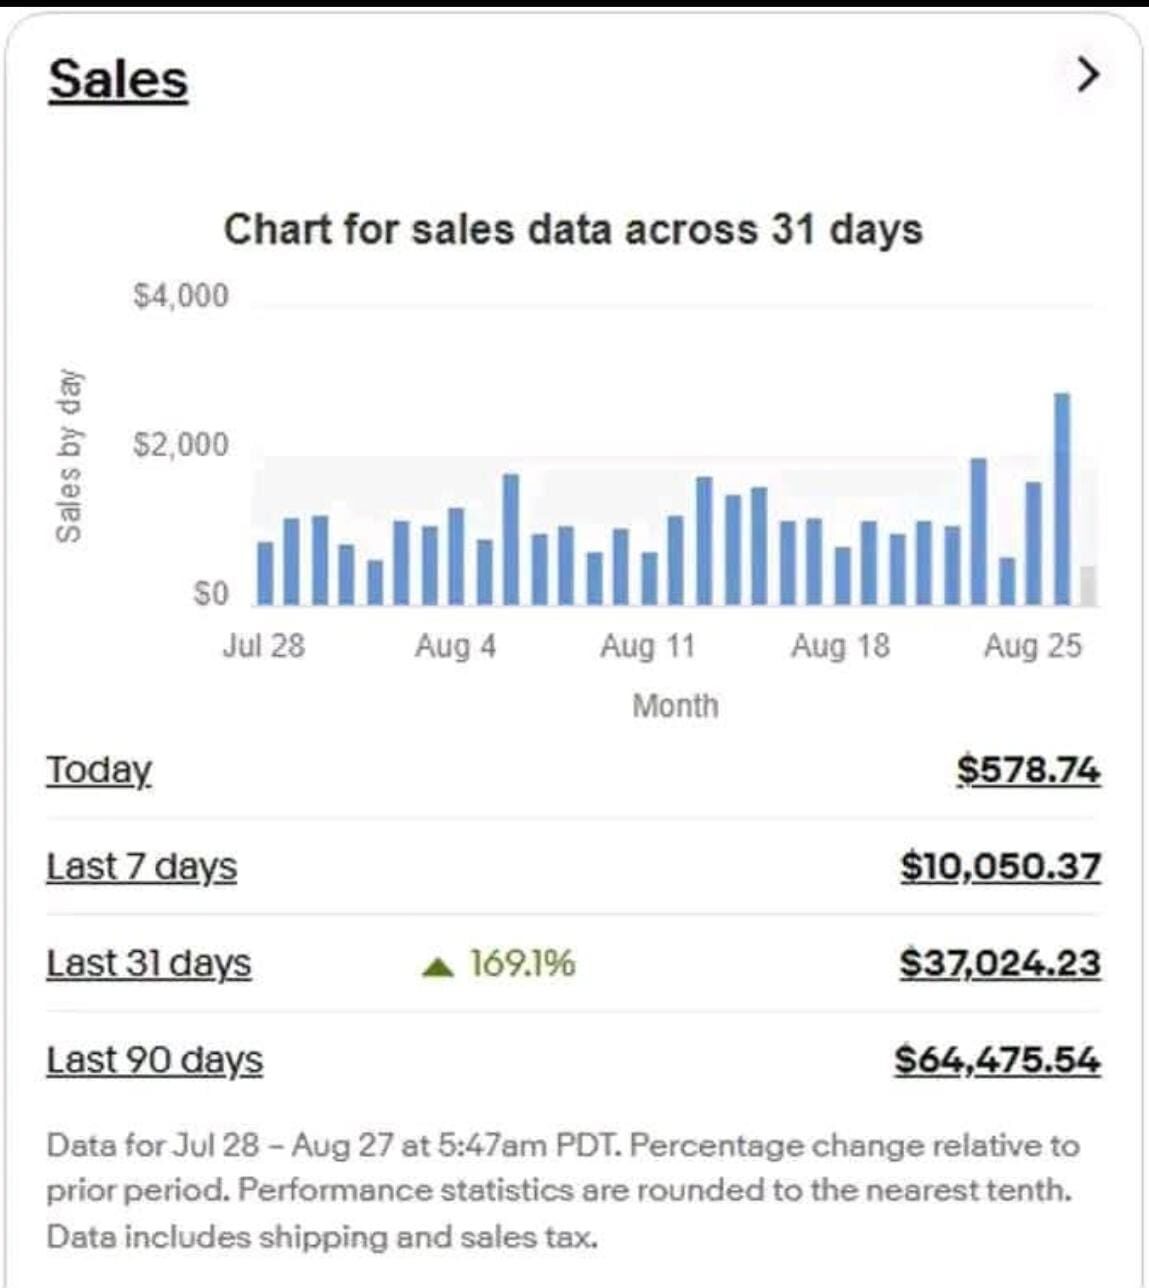Select the Aug 18 date label
Image resolution: width=1149 pixels, height=1288 pixels.
(x=840, y=646)
